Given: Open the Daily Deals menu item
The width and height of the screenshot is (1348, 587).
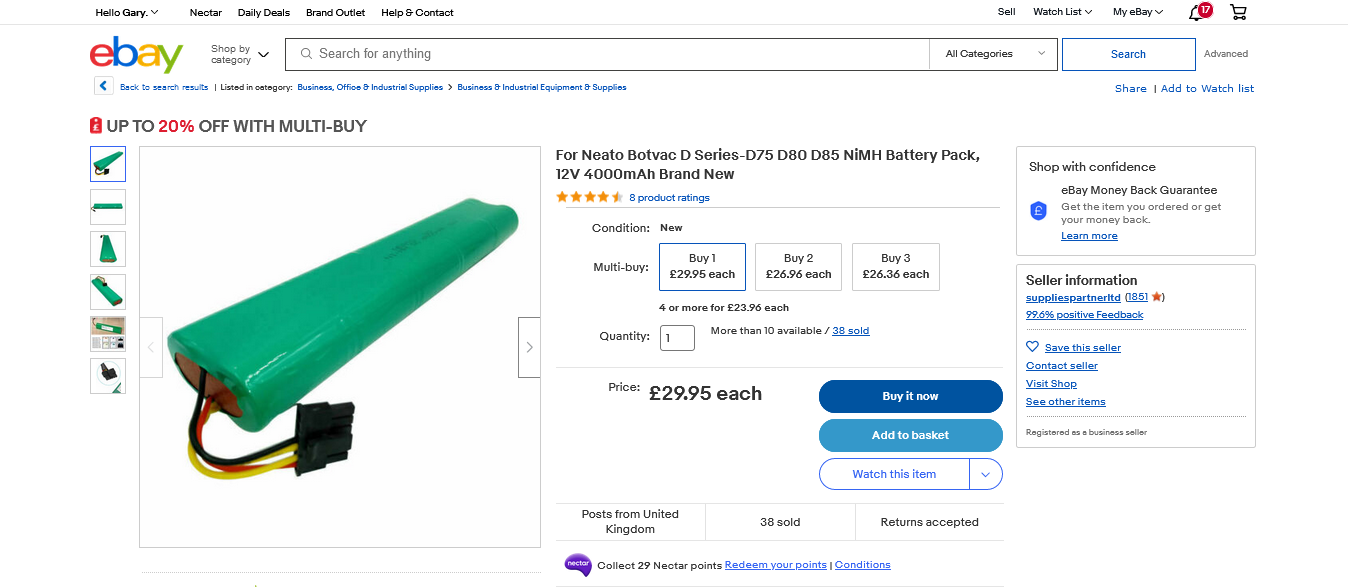Looking at the screenshot, I should (264, 12).
